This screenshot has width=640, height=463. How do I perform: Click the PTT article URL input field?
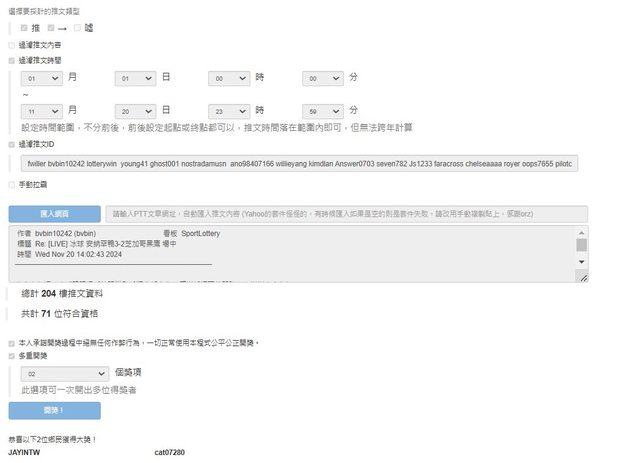point(346,214)
